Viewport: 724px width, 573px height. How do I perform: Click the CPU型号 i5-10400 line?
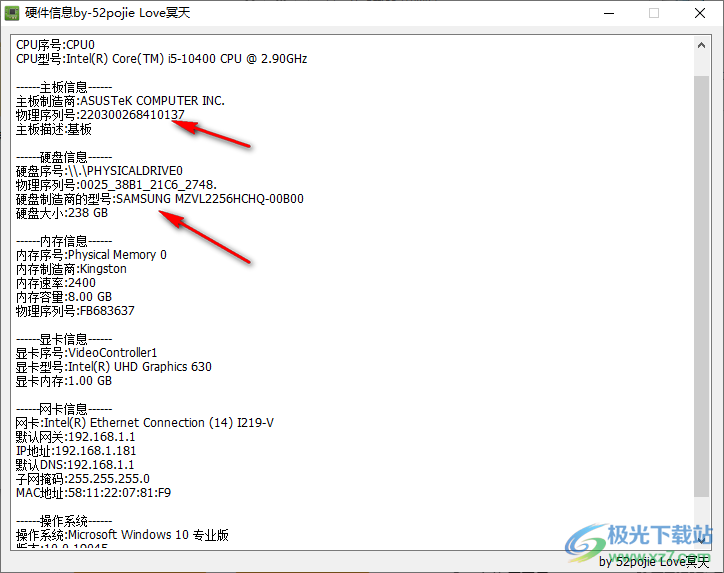[x=162, y=59]
